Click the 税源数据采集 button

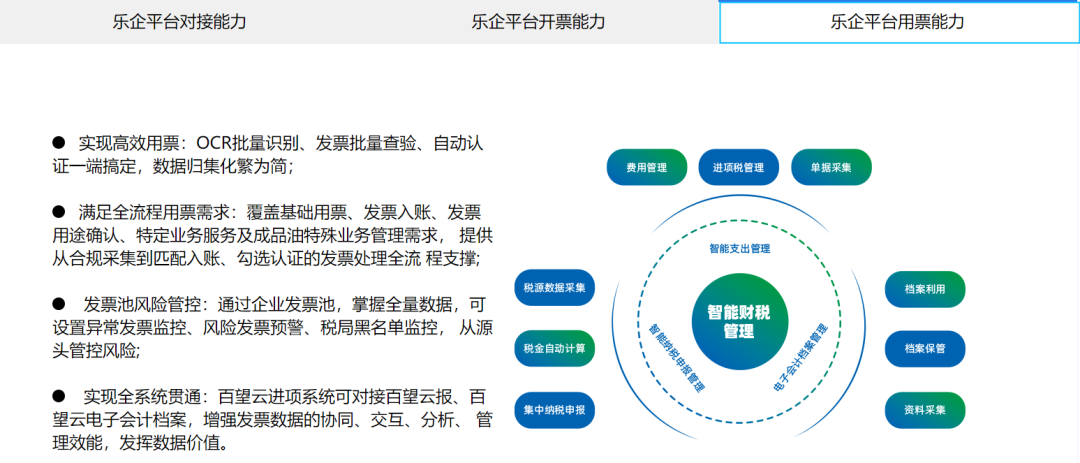coord(554,287)
